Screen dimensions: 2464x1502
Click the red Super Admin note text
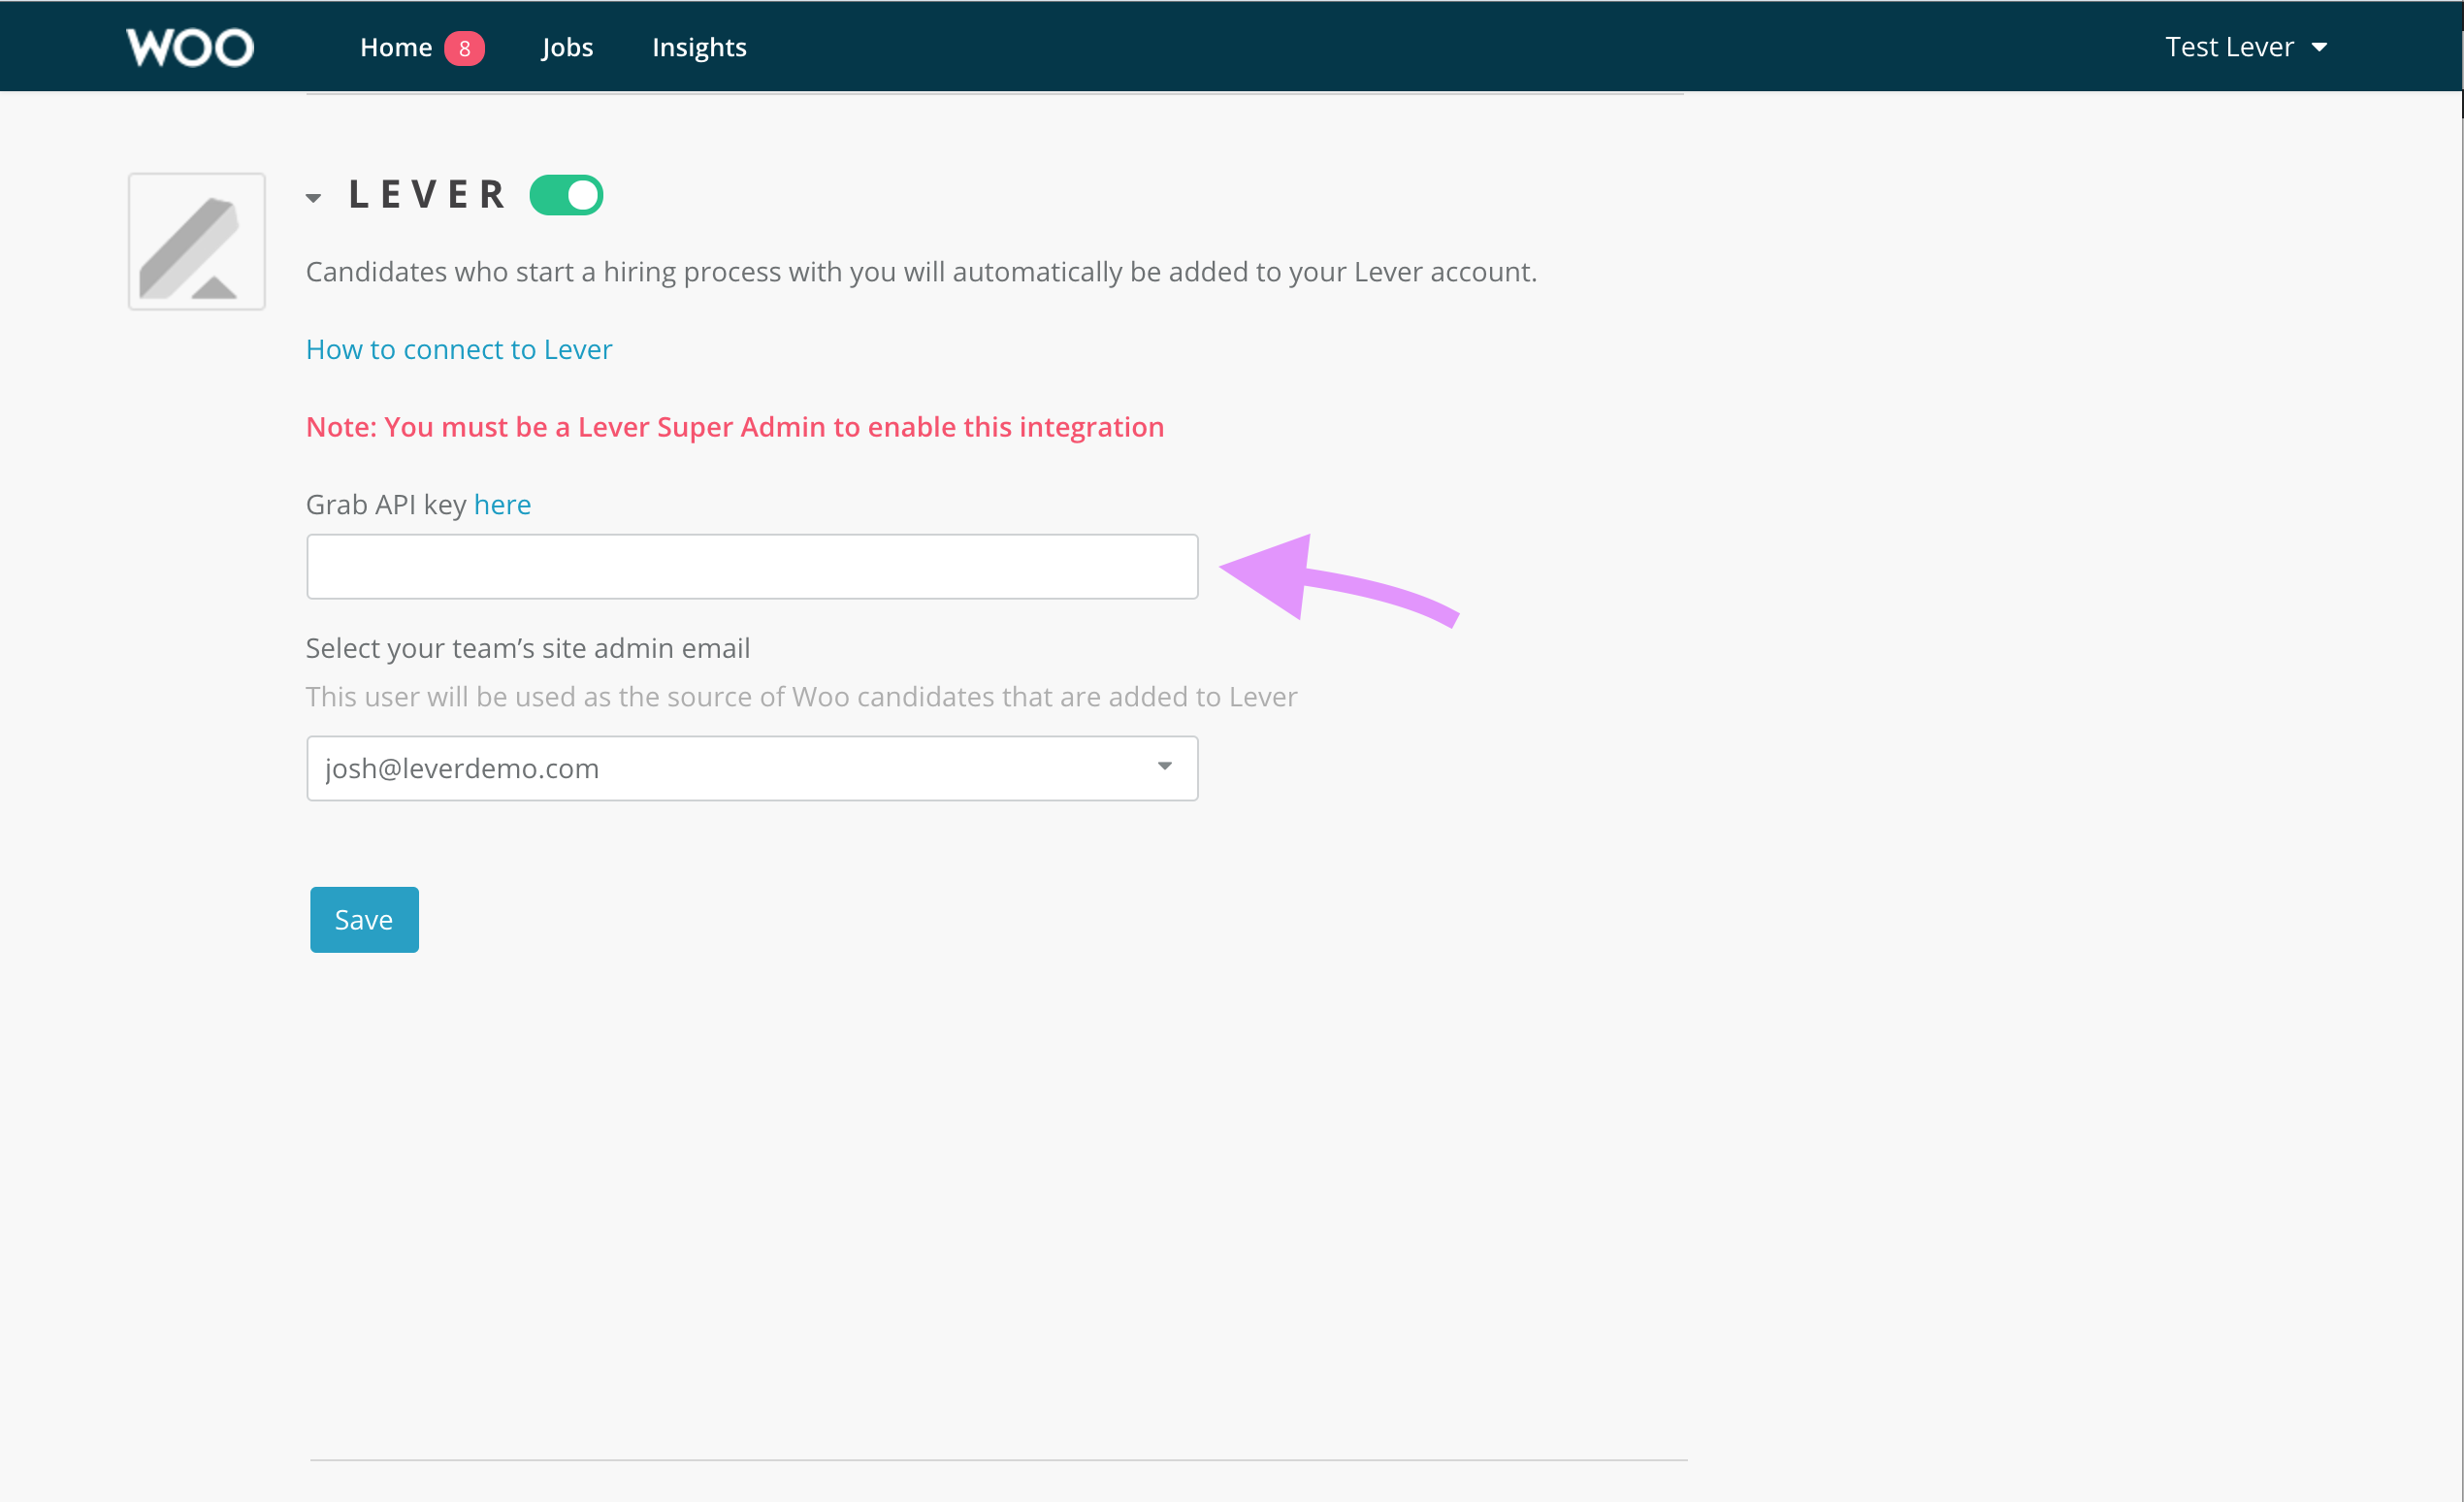coord(735,427)
